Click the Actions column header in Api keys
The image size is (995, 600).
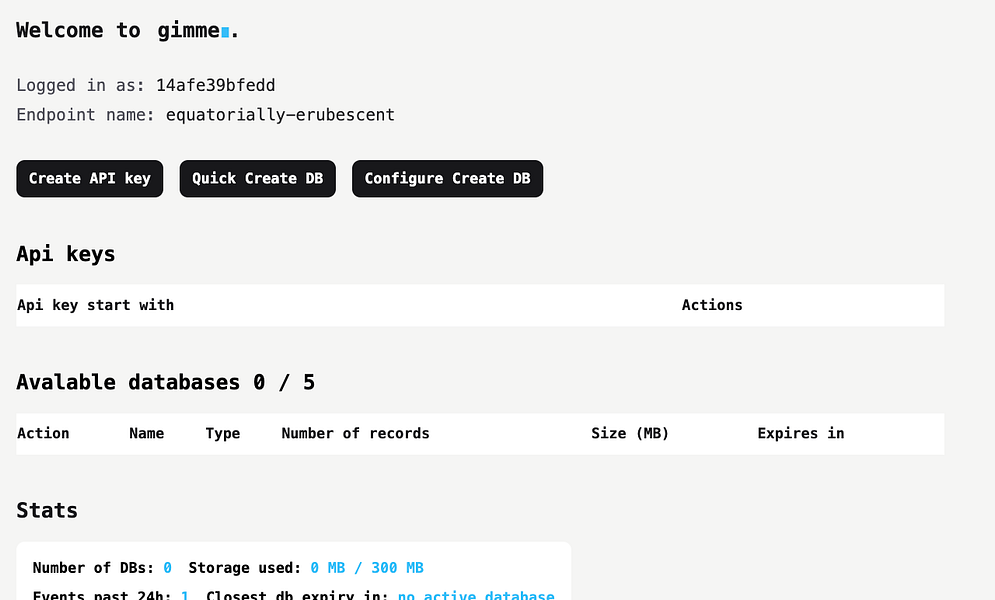click(712, 305)
